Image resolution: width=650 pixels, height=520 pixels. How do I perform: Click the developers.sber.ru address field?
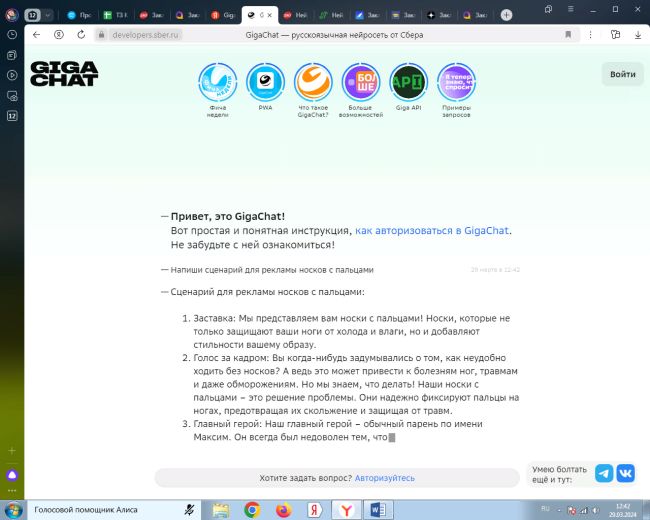[x=145, y=35]
